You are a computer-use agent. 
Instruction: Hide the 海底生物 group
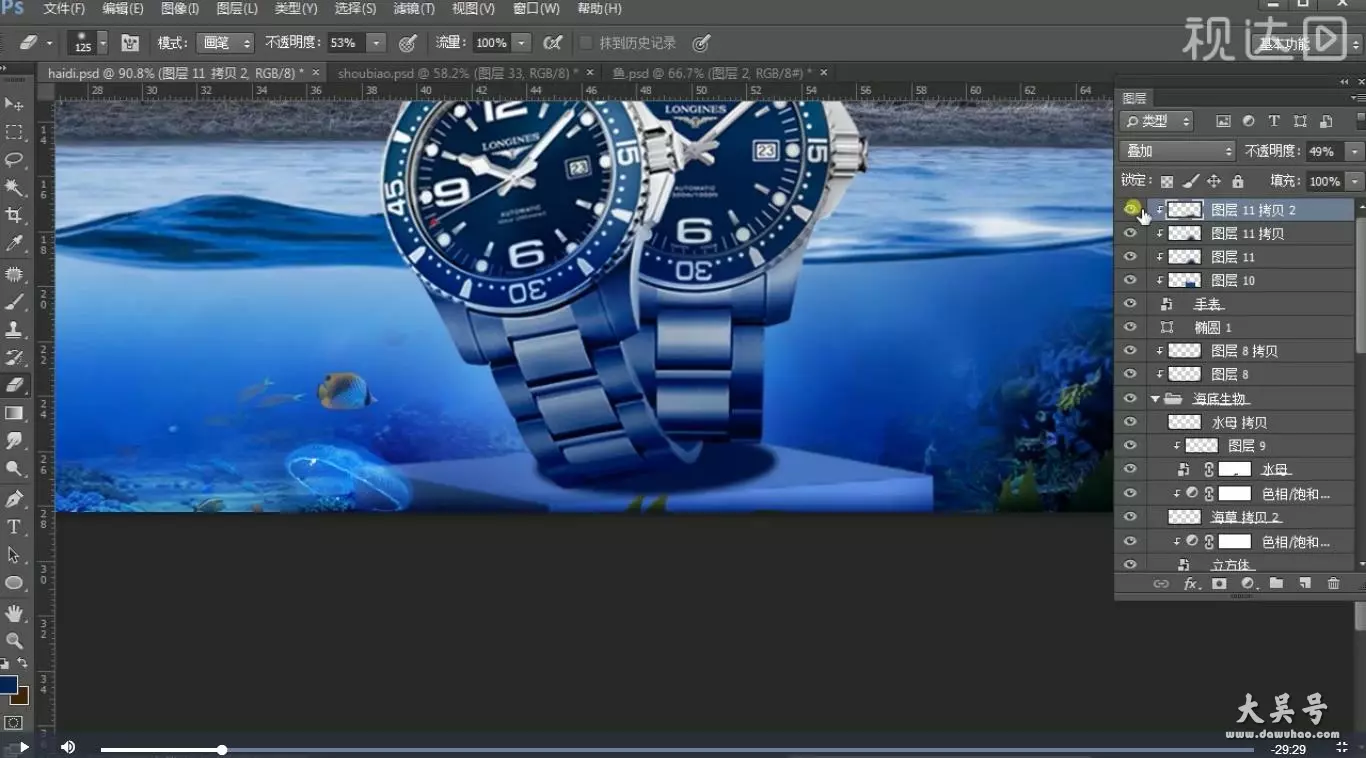[x=1130, y=398]
